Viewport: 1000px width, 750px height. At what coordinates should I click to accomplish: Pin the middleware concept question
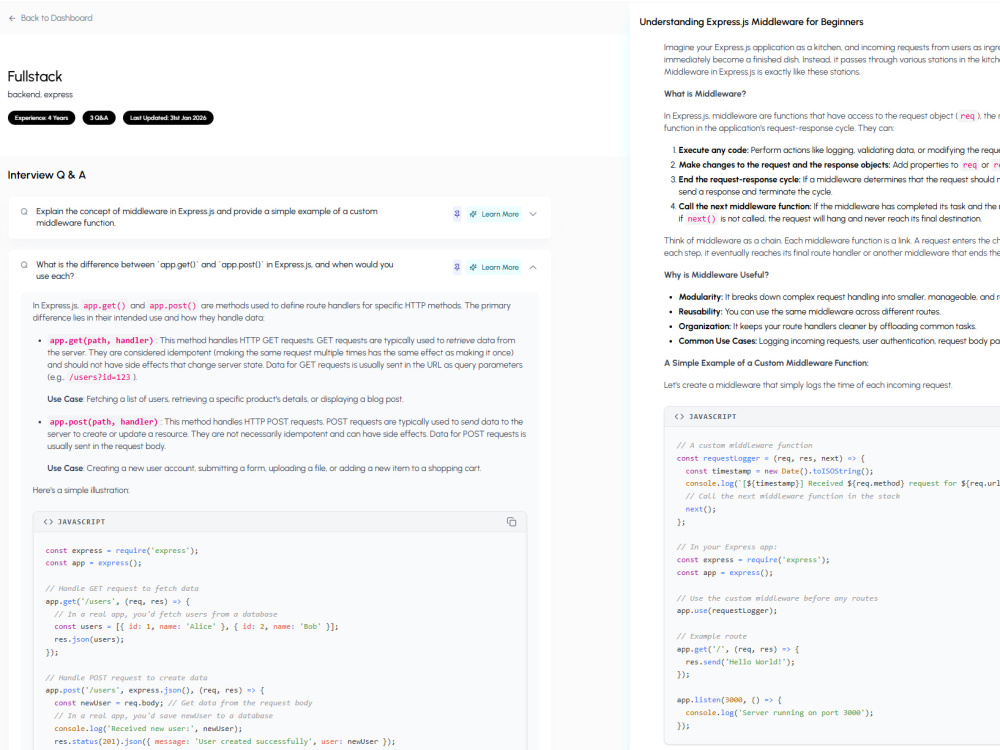(457, 214)
